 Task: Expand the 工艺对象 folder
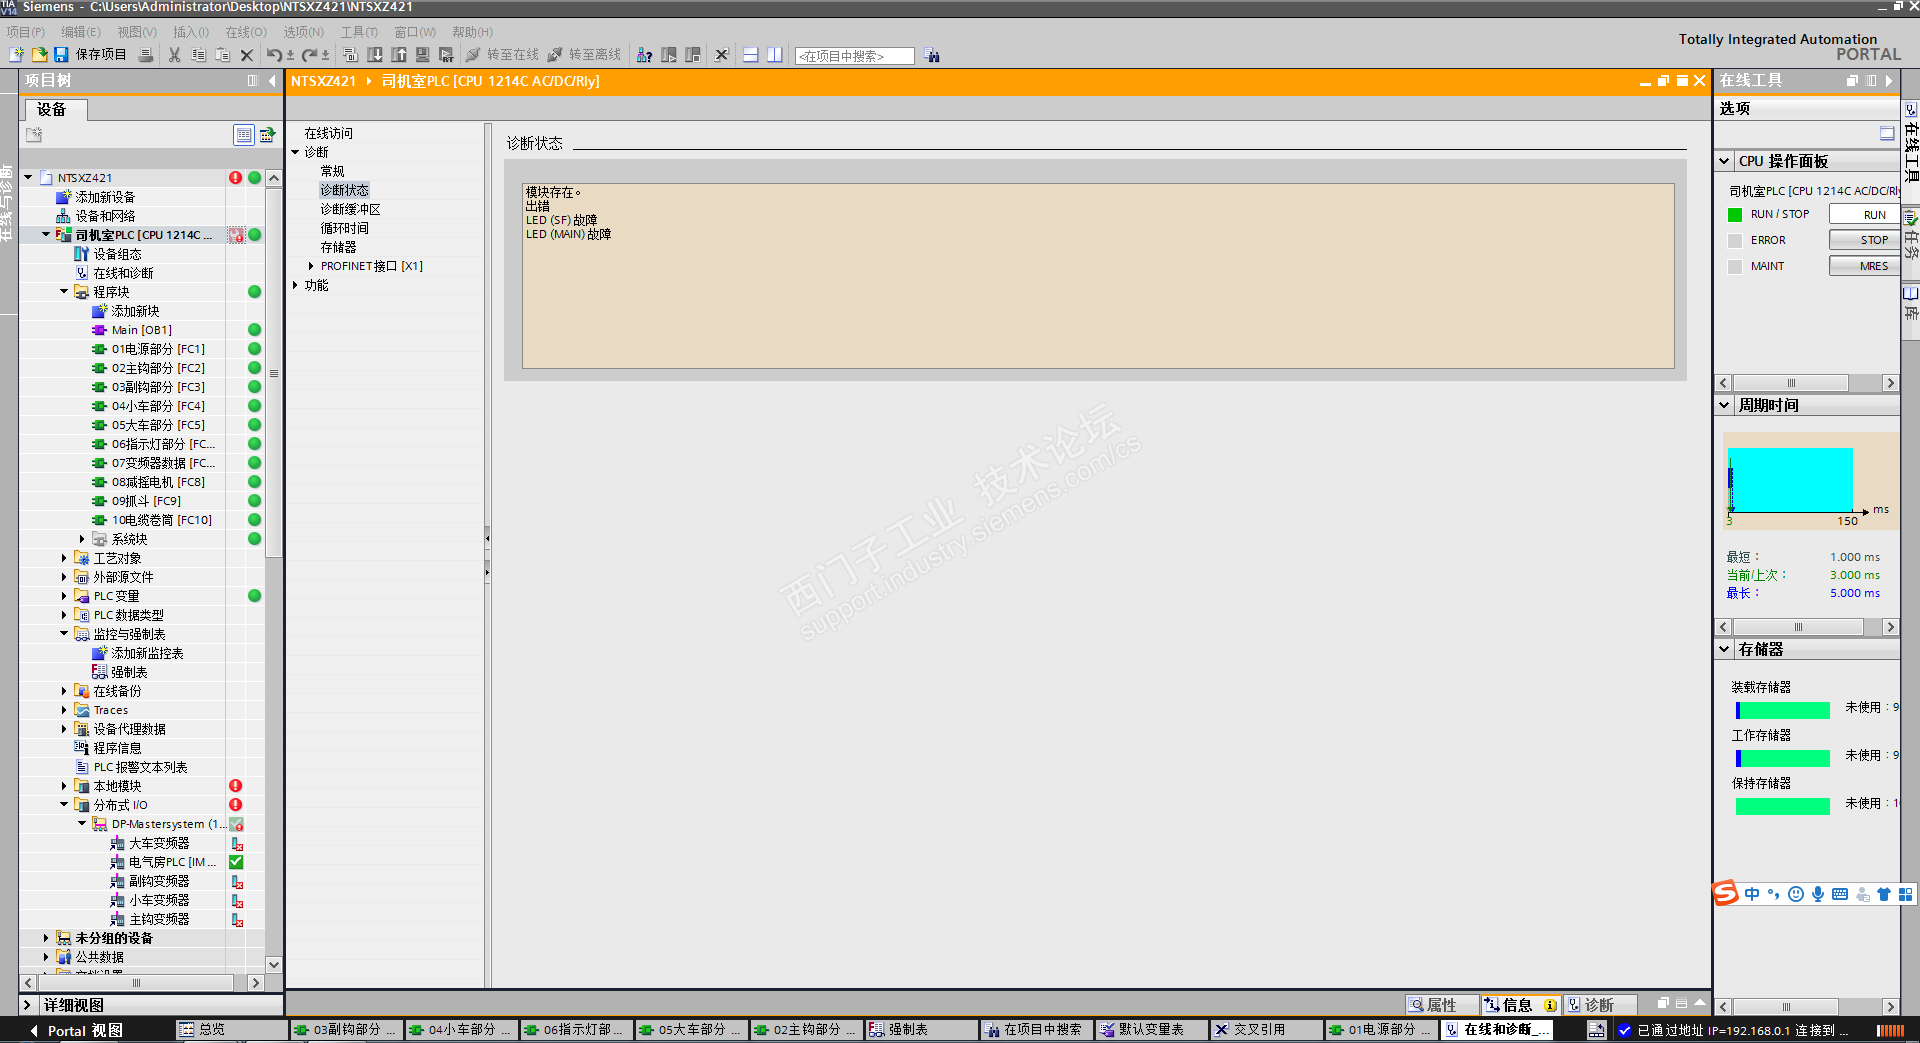coord(65,558)
